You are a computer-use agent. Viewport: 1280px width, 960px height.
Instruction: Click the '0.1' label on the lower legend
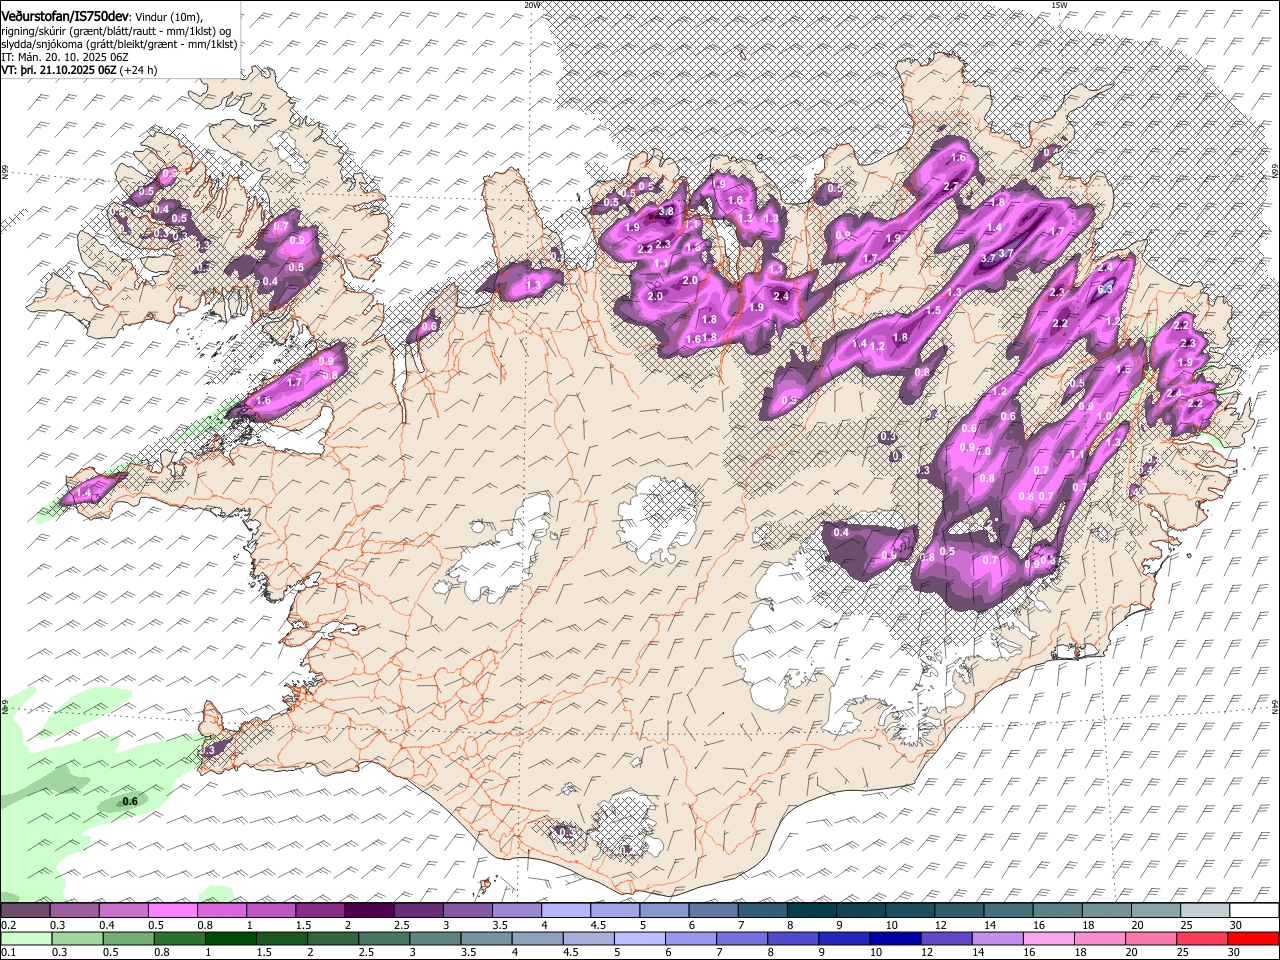(8, 953)
